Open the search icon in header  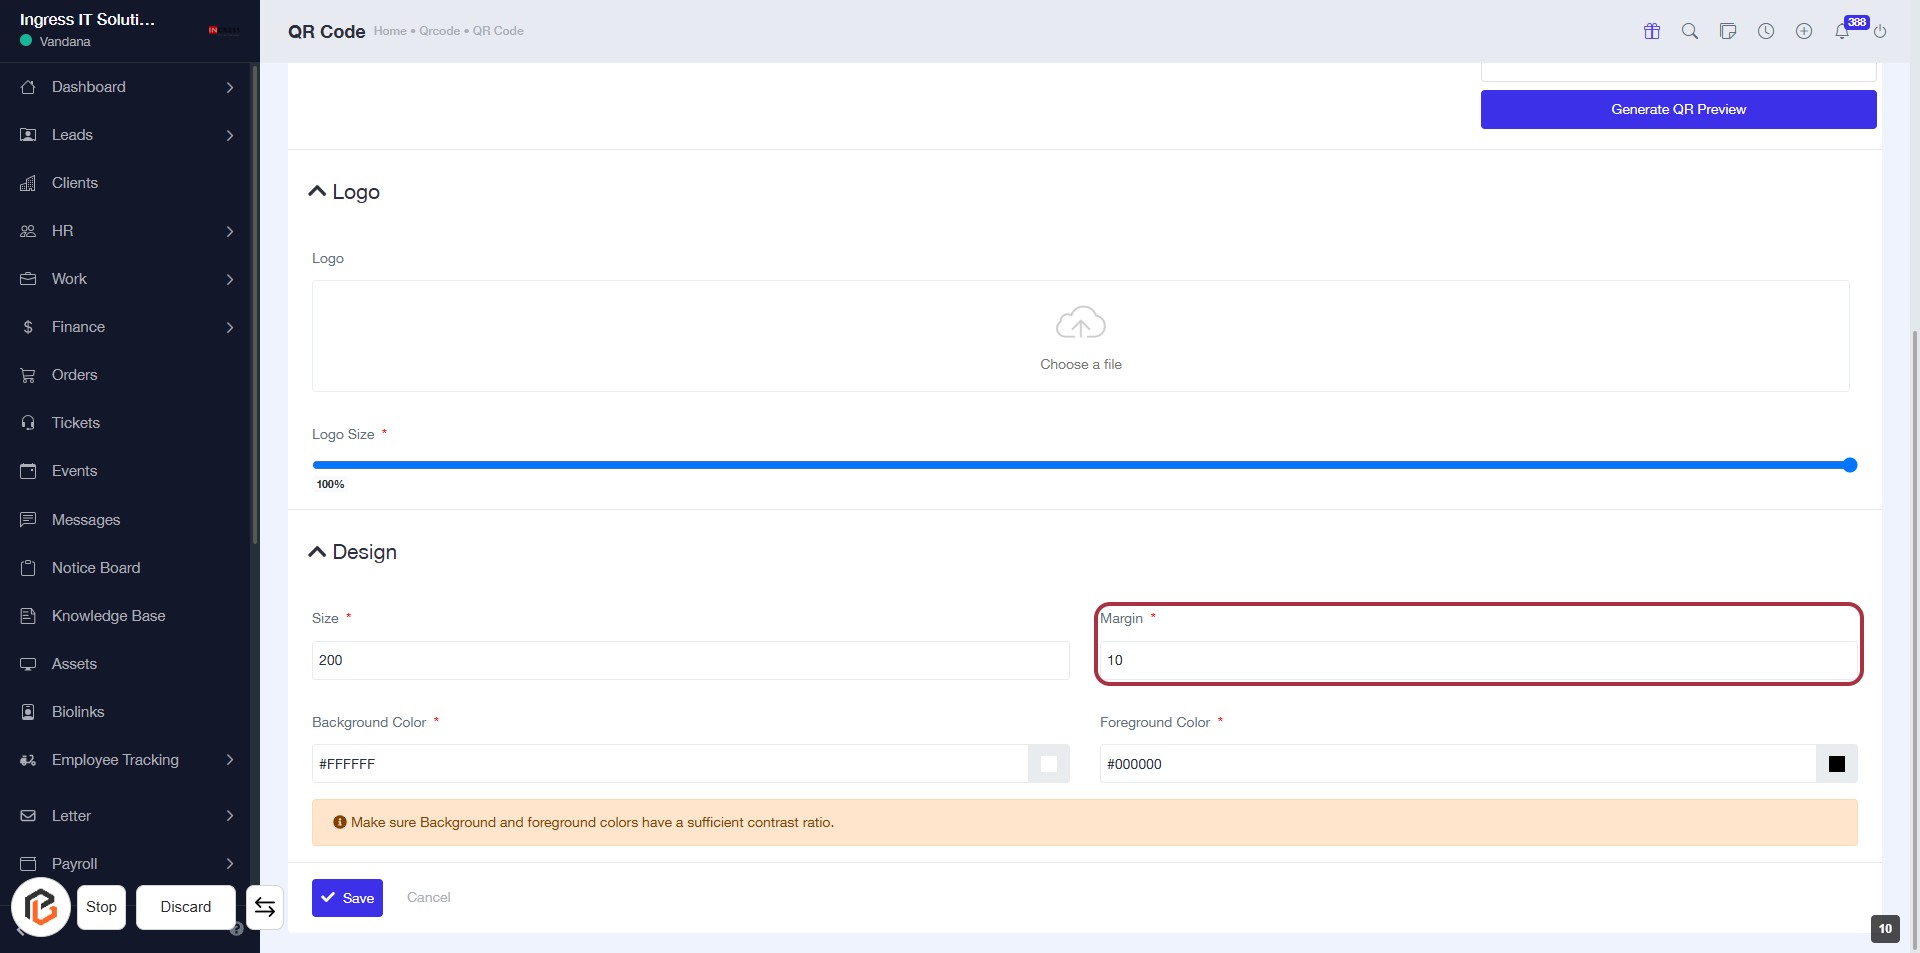click(1690, 31)
